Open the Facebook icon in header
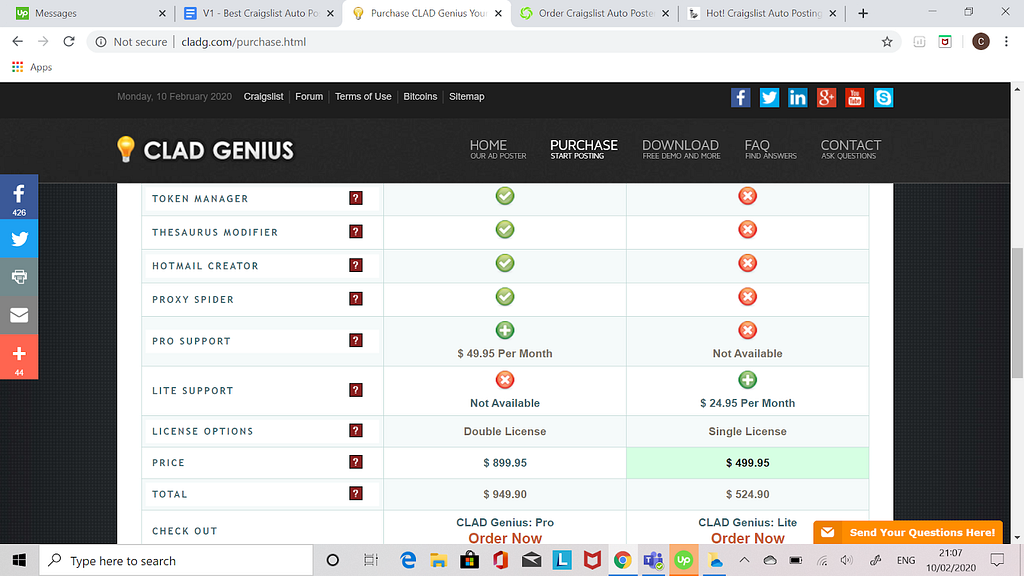 tap(741, 97)
